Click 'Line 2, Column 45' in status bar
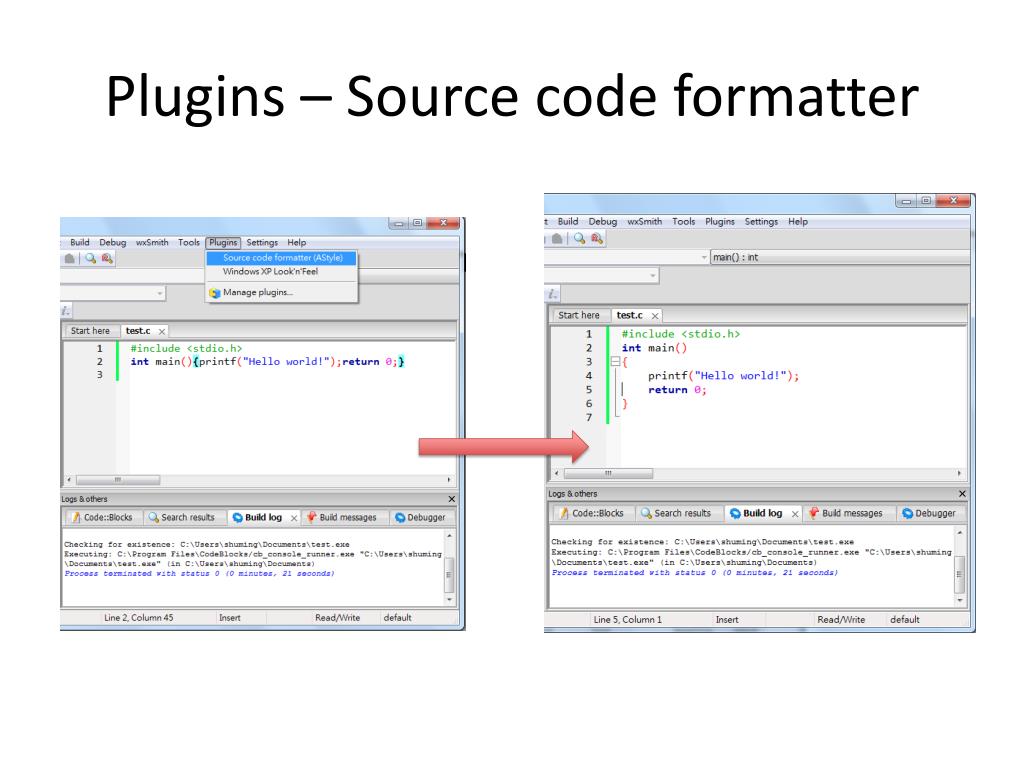This screenshot has width=1024, height=768. click(138, 618)
